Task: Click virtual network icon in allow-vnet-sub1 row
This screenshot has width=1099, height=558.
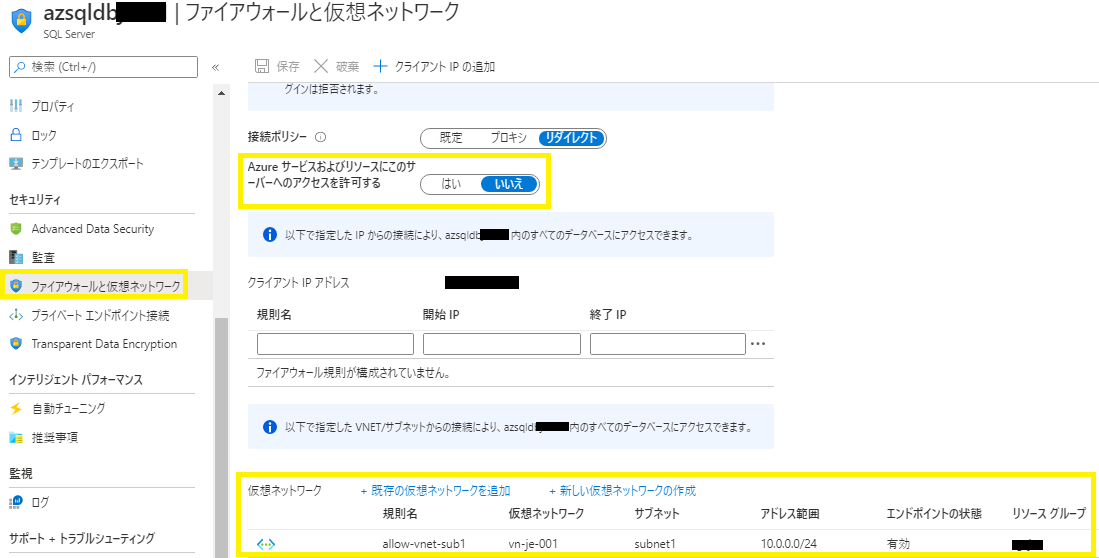Action: [266, 544]
